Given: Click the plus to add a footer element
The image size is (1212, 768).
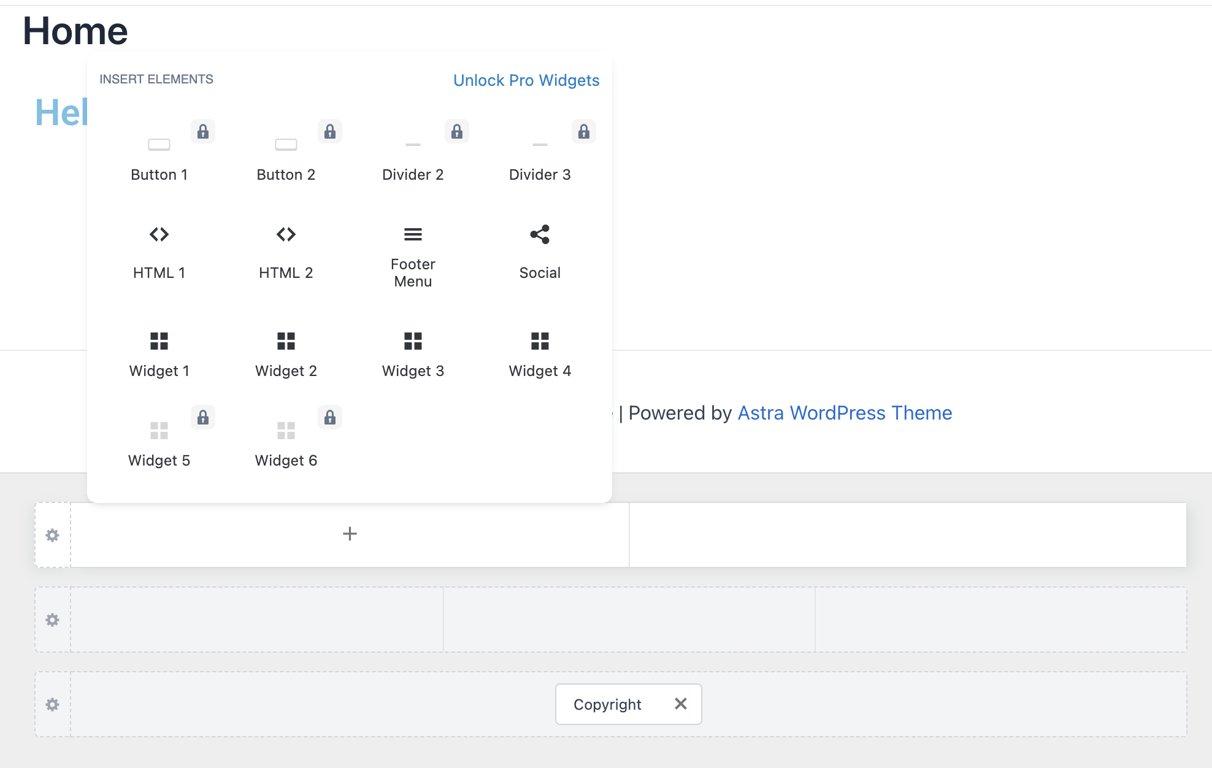Looking at the screenshot, I should [350, 534].
